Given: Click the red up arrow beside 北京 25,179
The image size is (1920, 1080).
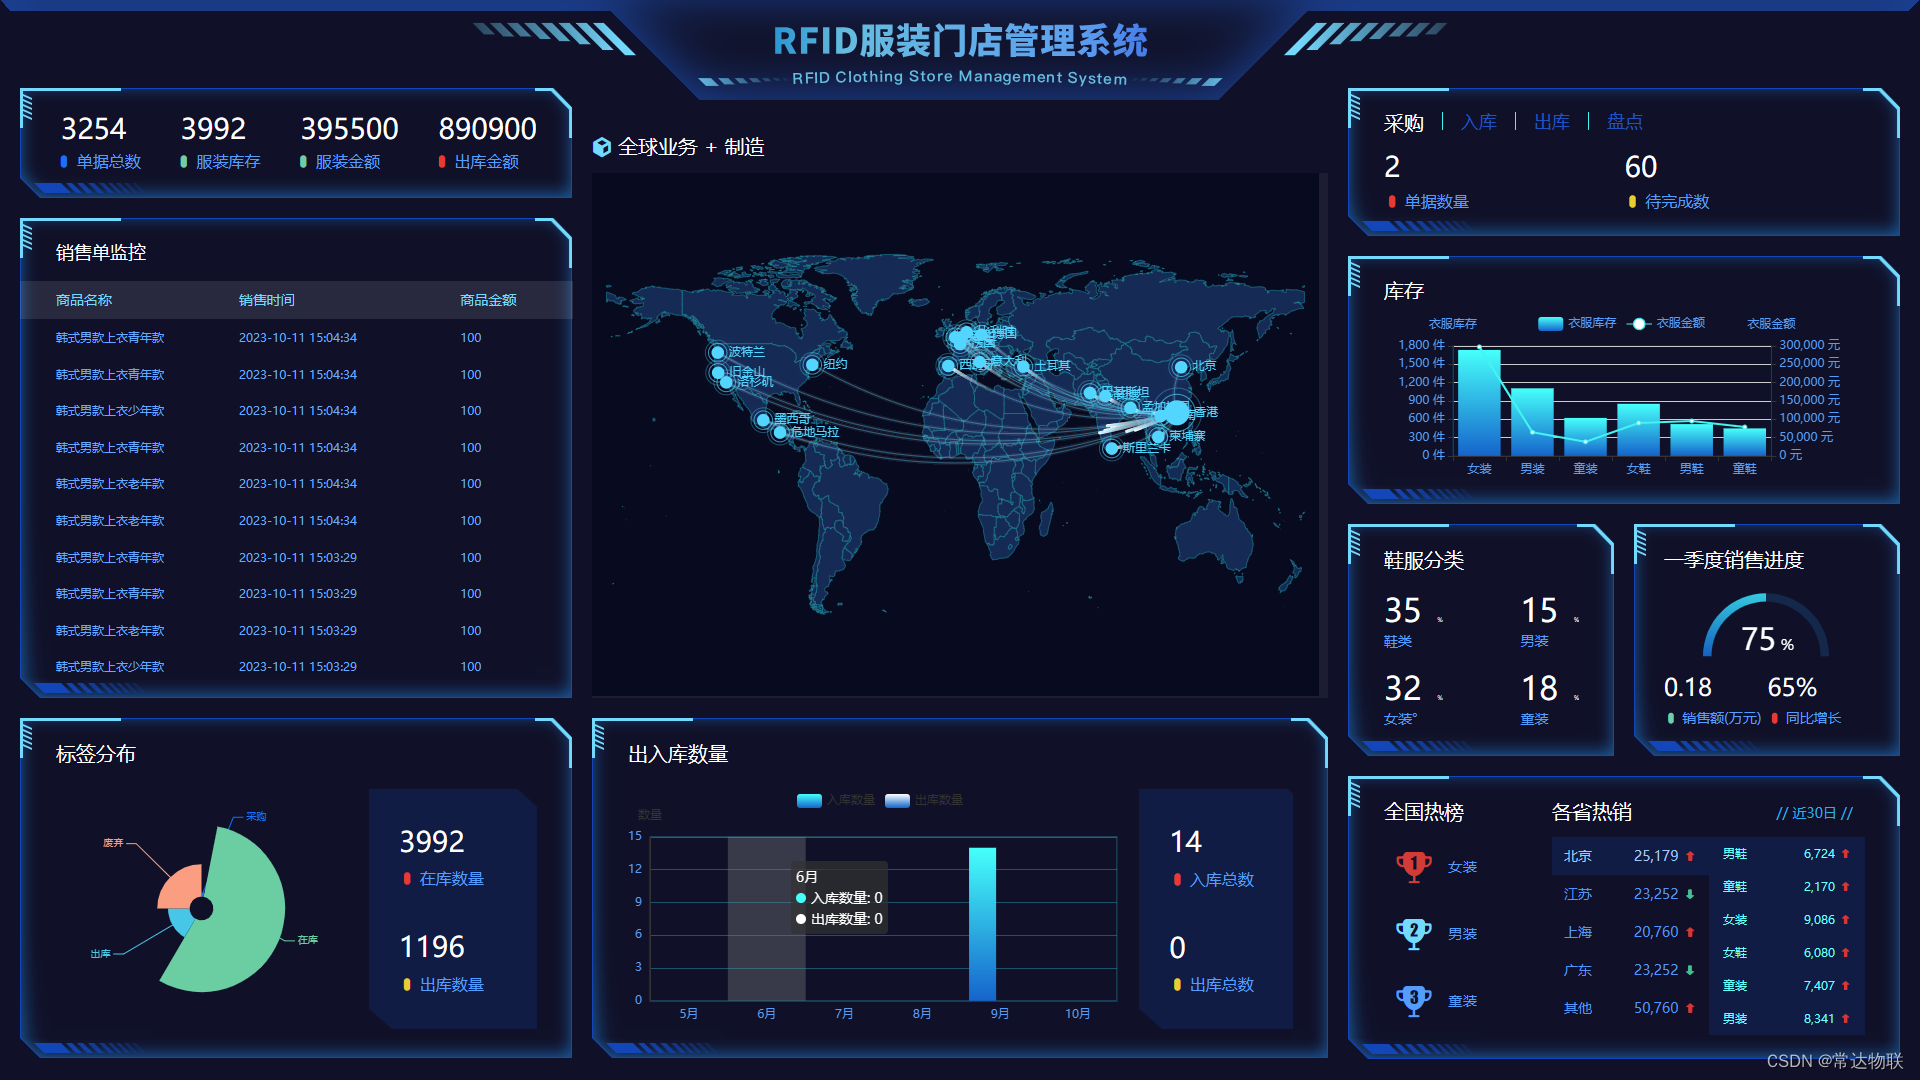Looking at the screenshot, I should tap(1690, 856).
